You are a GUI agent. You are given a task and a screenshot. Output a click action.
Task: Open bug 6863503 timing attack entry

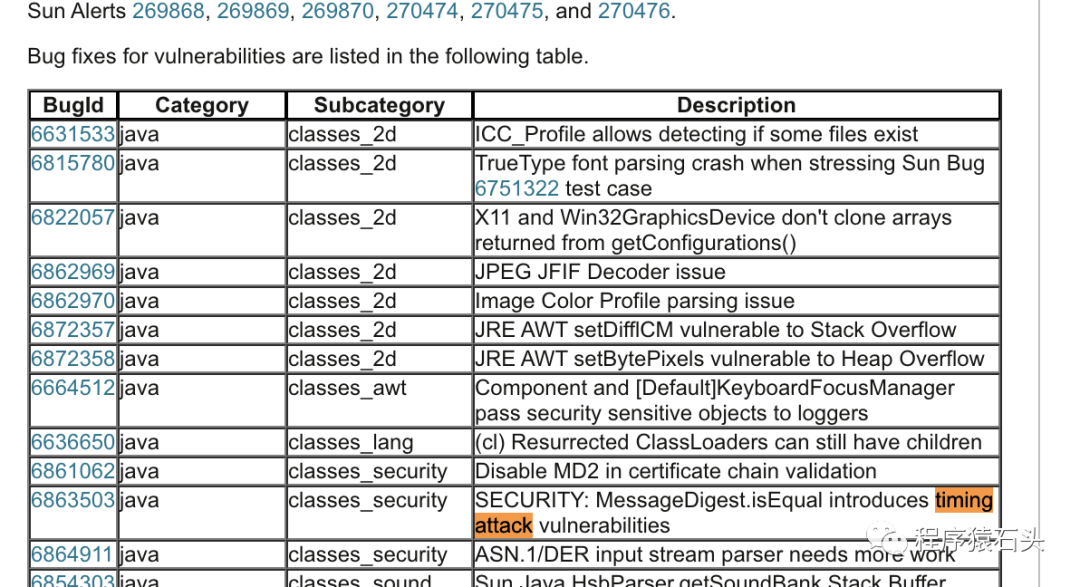coord(73,500)
